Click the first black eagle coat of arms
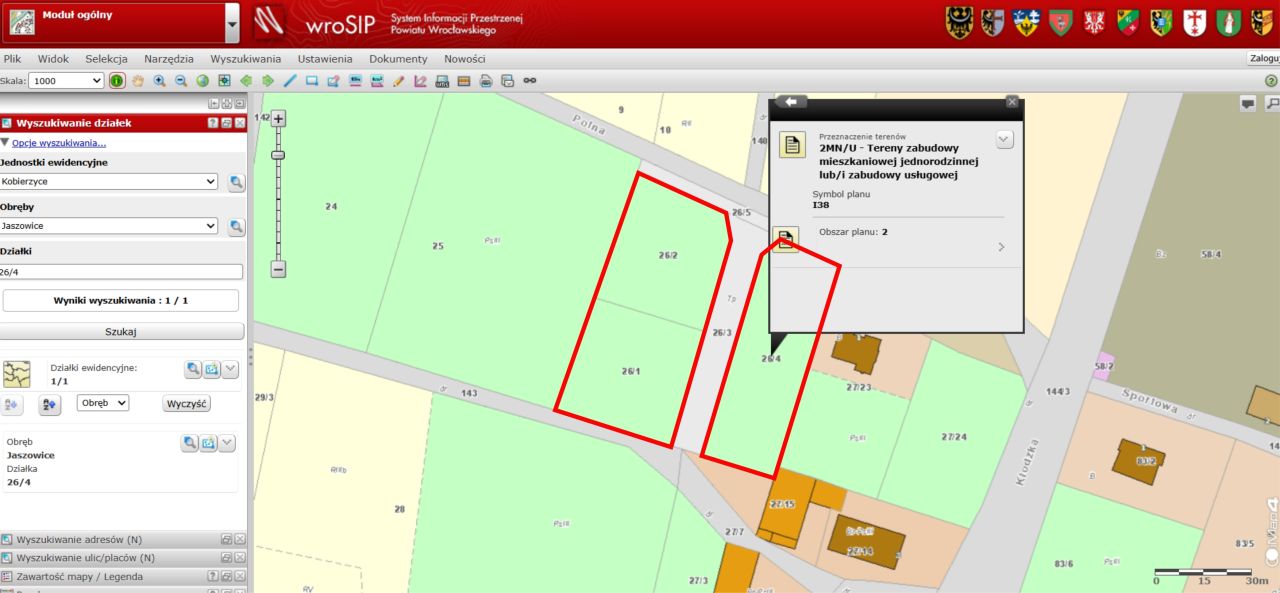Viewport: 1280px width, 593px height. (x=959, y=23)
